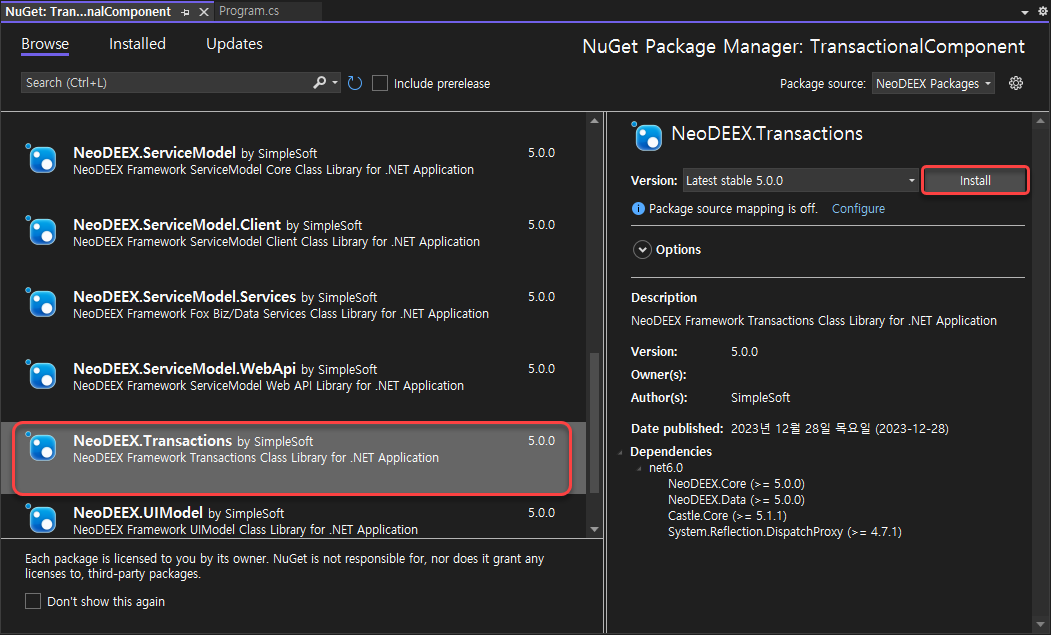Screen dimensions: 1051x635
Task: Click details pane scroll up arrow
Action: click(x=1040, y=121)
